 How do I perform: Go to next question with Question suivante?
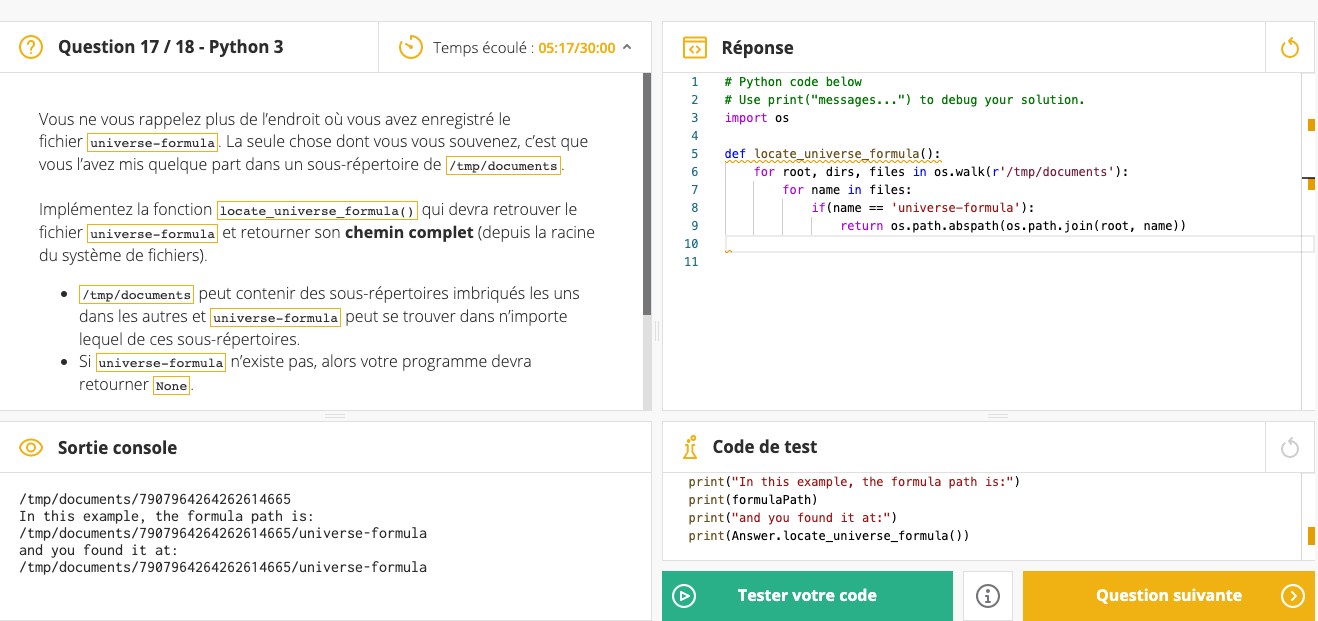1170,596
